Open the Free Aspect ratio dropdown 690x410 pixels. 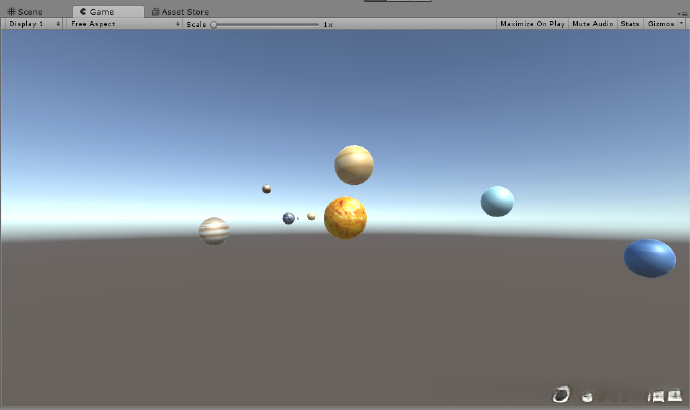tap(125, 24)
